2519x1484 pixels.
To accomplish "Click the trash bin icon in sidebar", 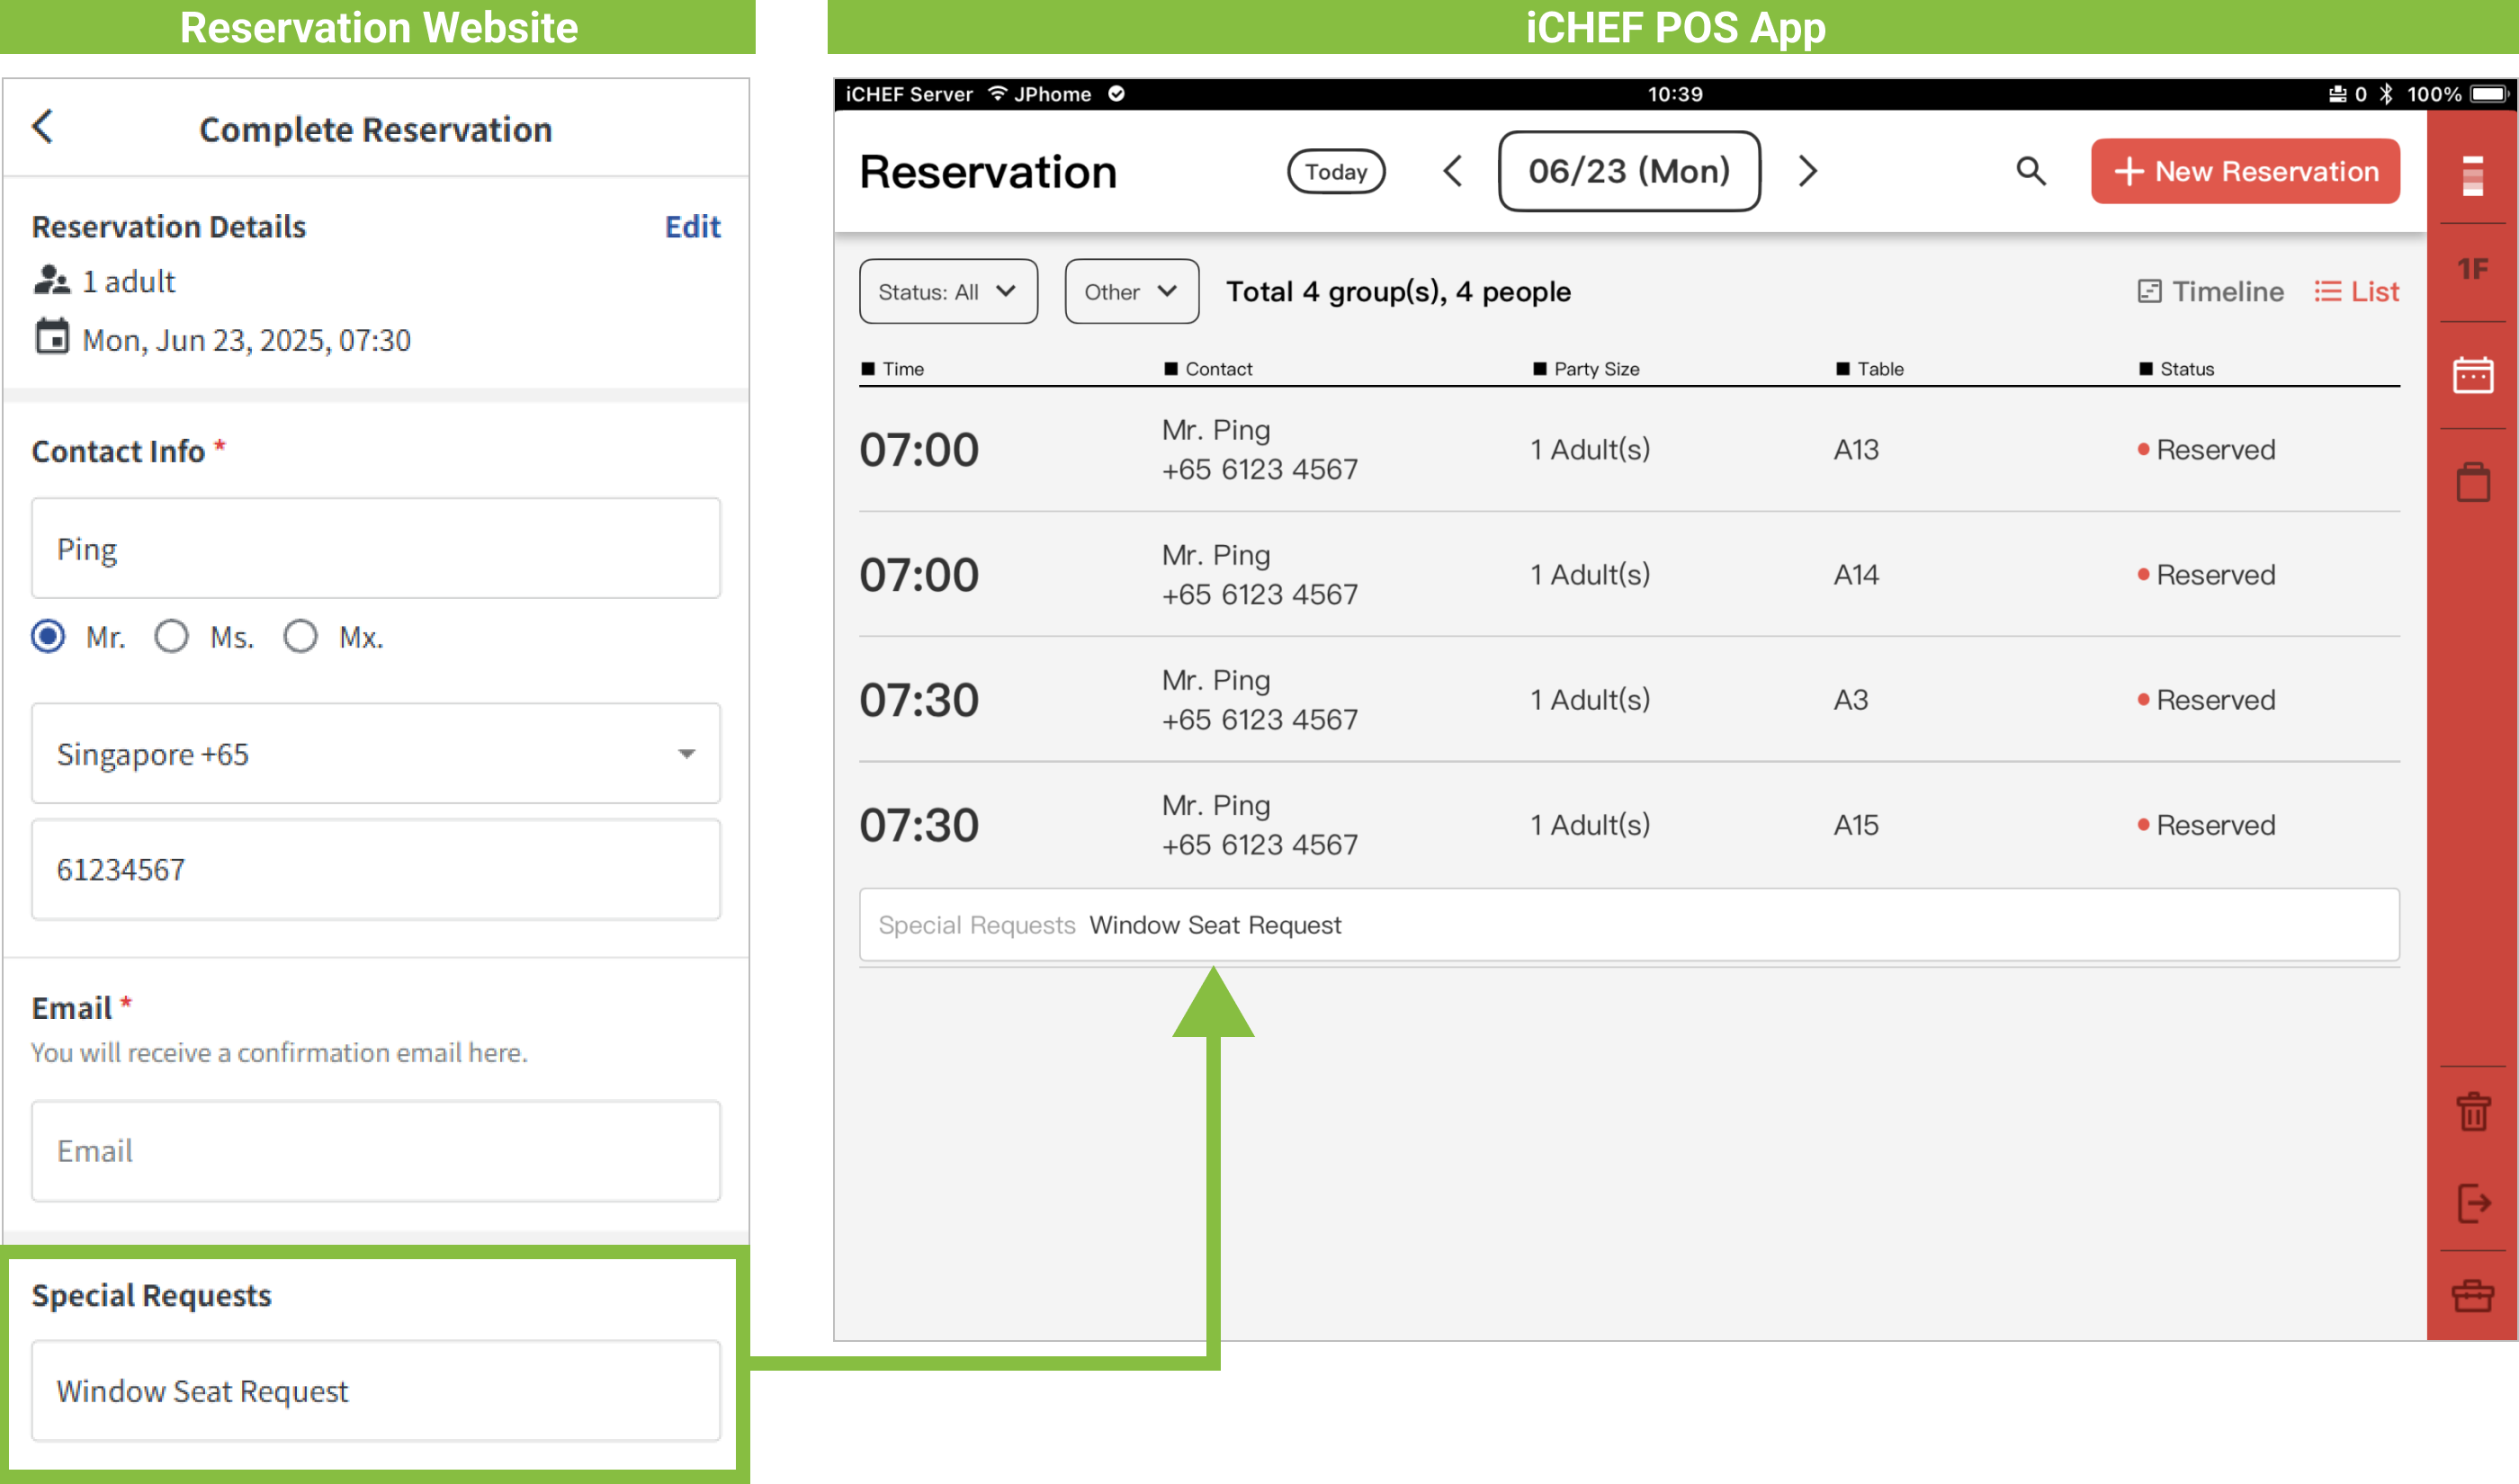I will point(2473,1111).
